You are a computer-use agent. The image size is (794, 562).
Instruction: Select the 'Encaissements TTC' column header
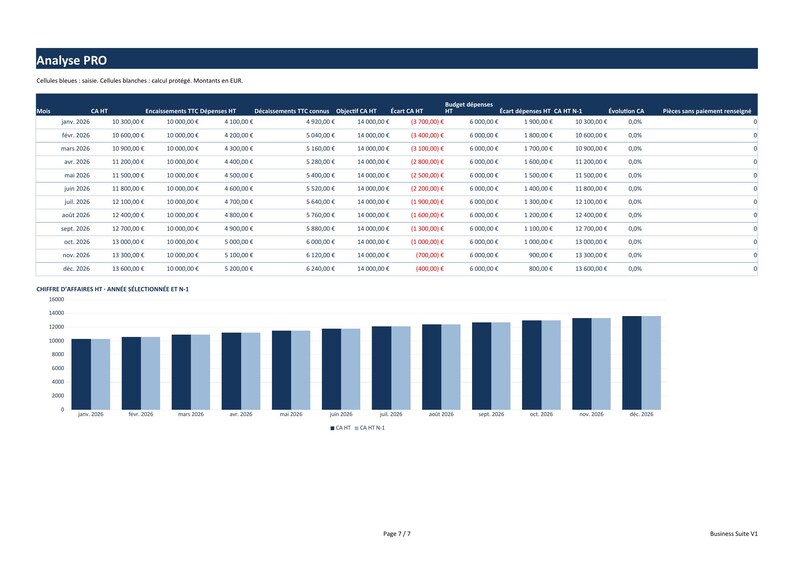pyautogui.click(x=172, y=111)
